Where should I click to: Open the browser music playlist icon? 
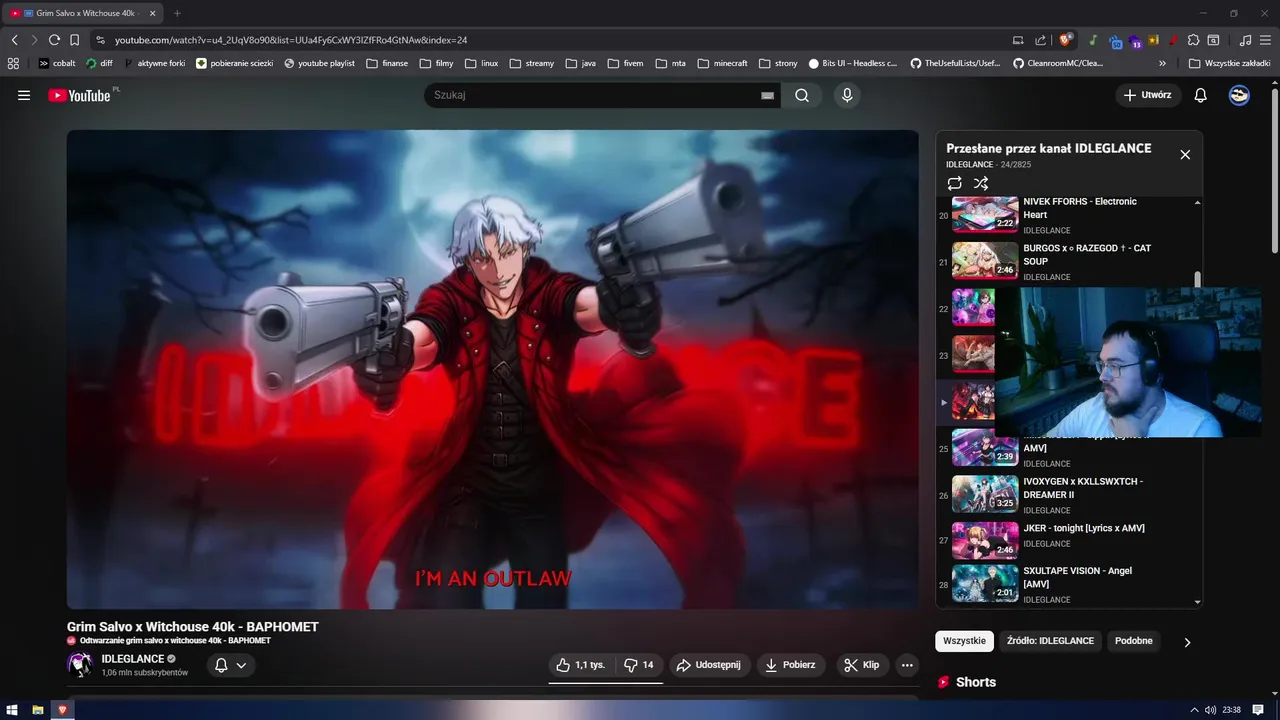pyautogui.click(x=1245, y=40)
